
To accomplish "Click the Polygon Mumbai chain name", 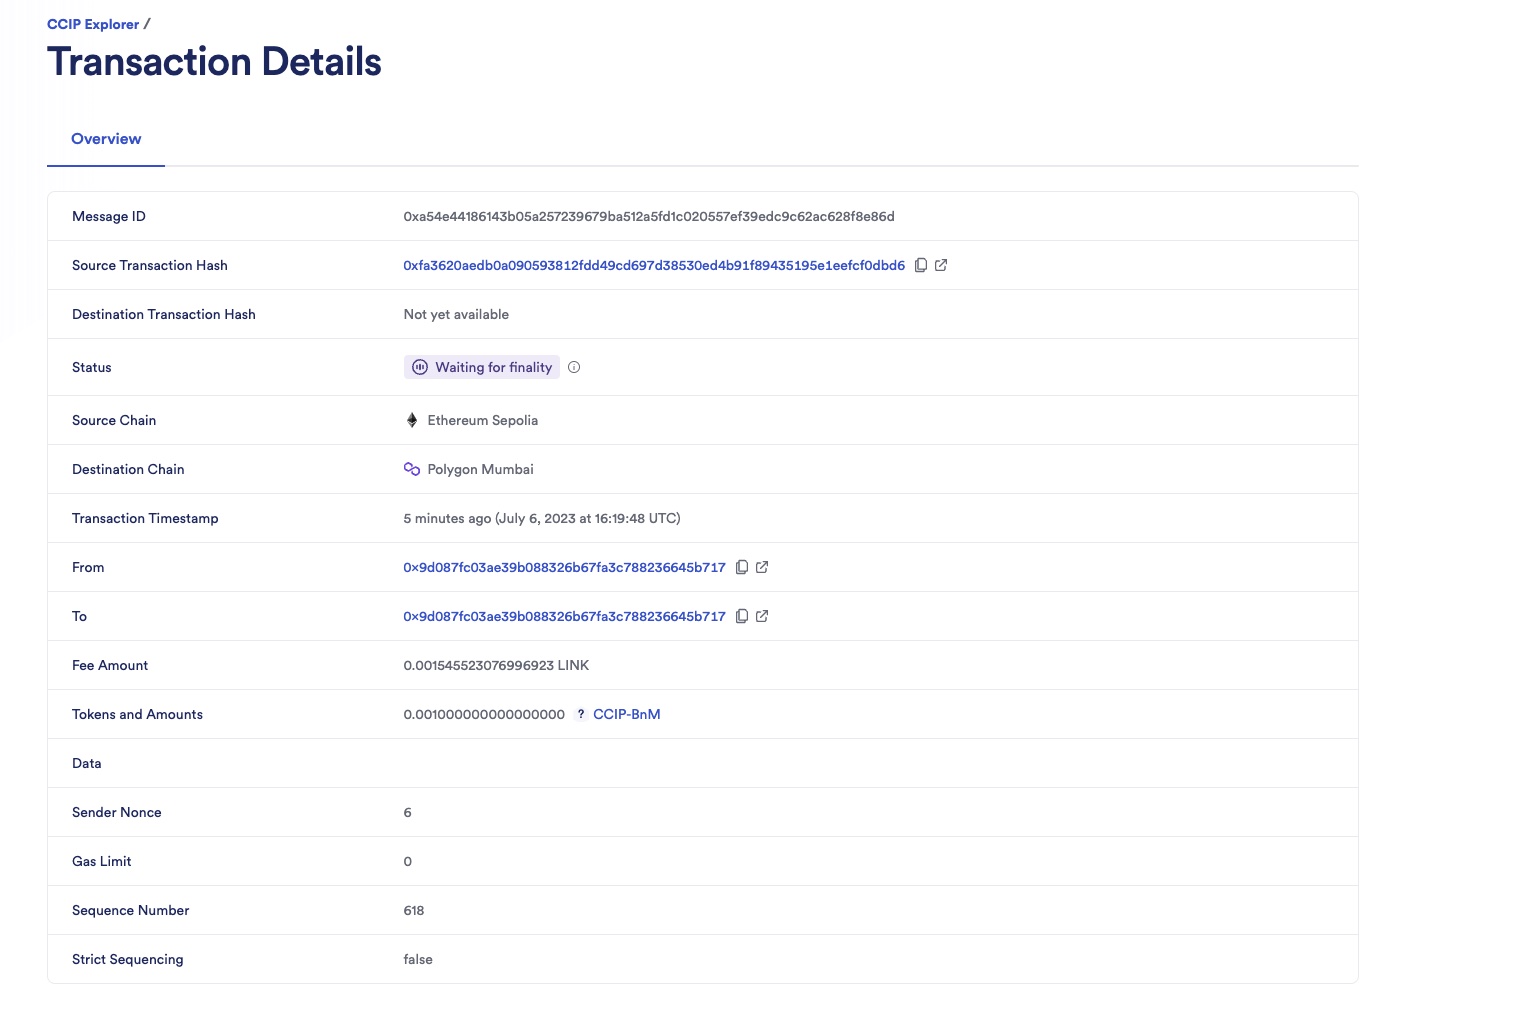I will pyautogui.click(x=481, y=469).
